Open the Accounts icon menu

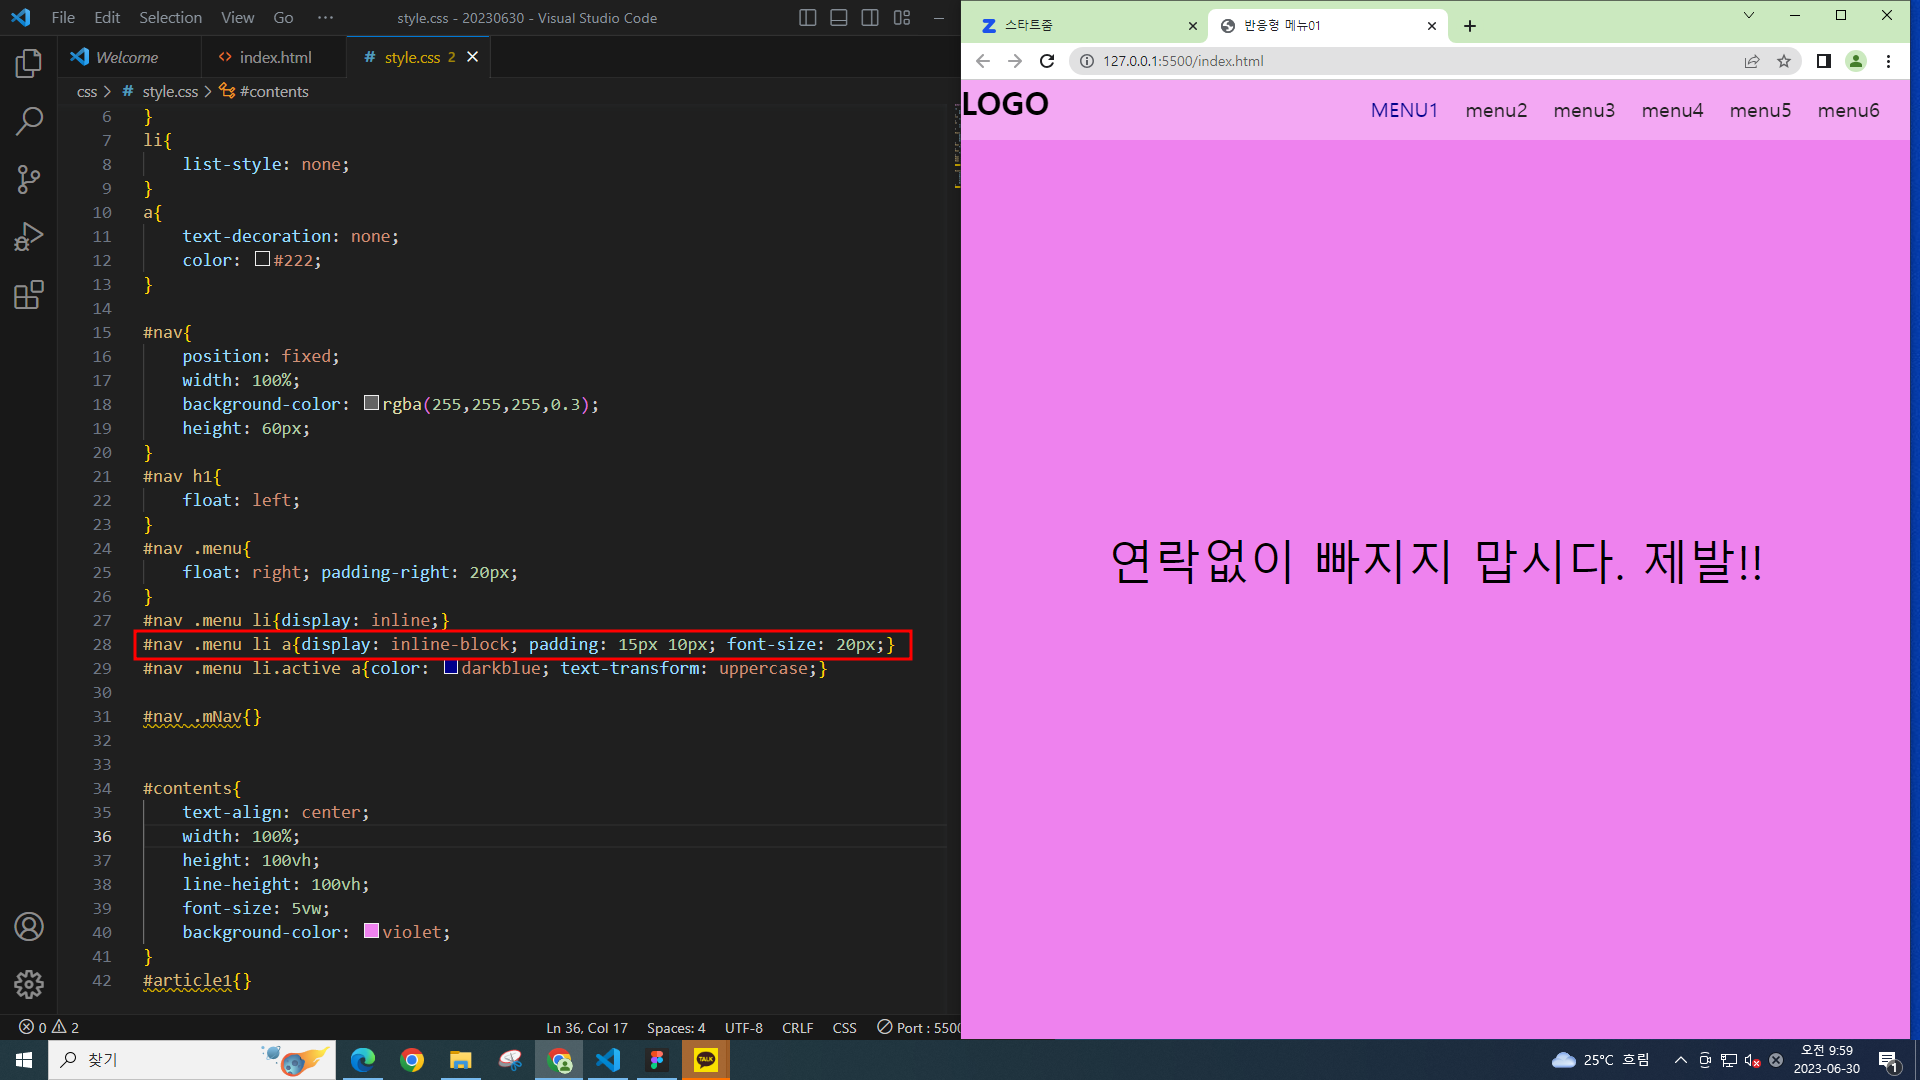click(x=29, y=927)
